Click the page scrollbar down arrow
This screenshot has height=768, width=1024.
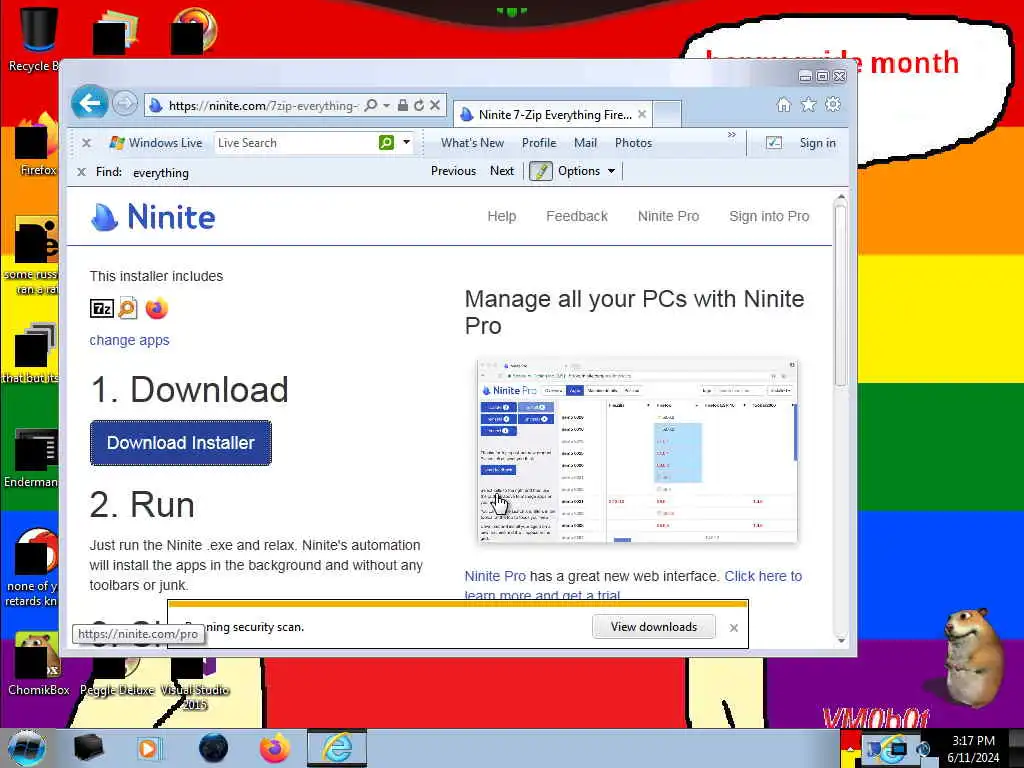[841, 641]
